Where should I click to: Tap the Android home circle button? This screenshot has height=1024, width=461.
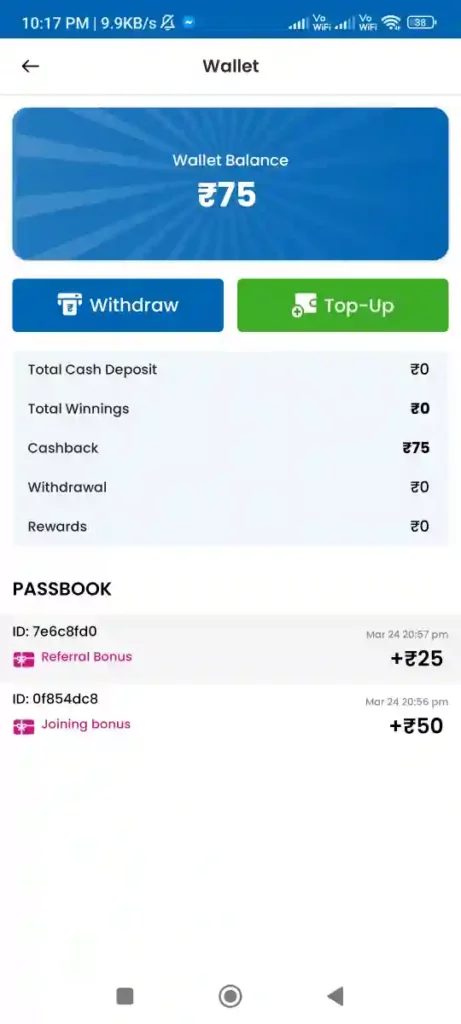[230, 996]
